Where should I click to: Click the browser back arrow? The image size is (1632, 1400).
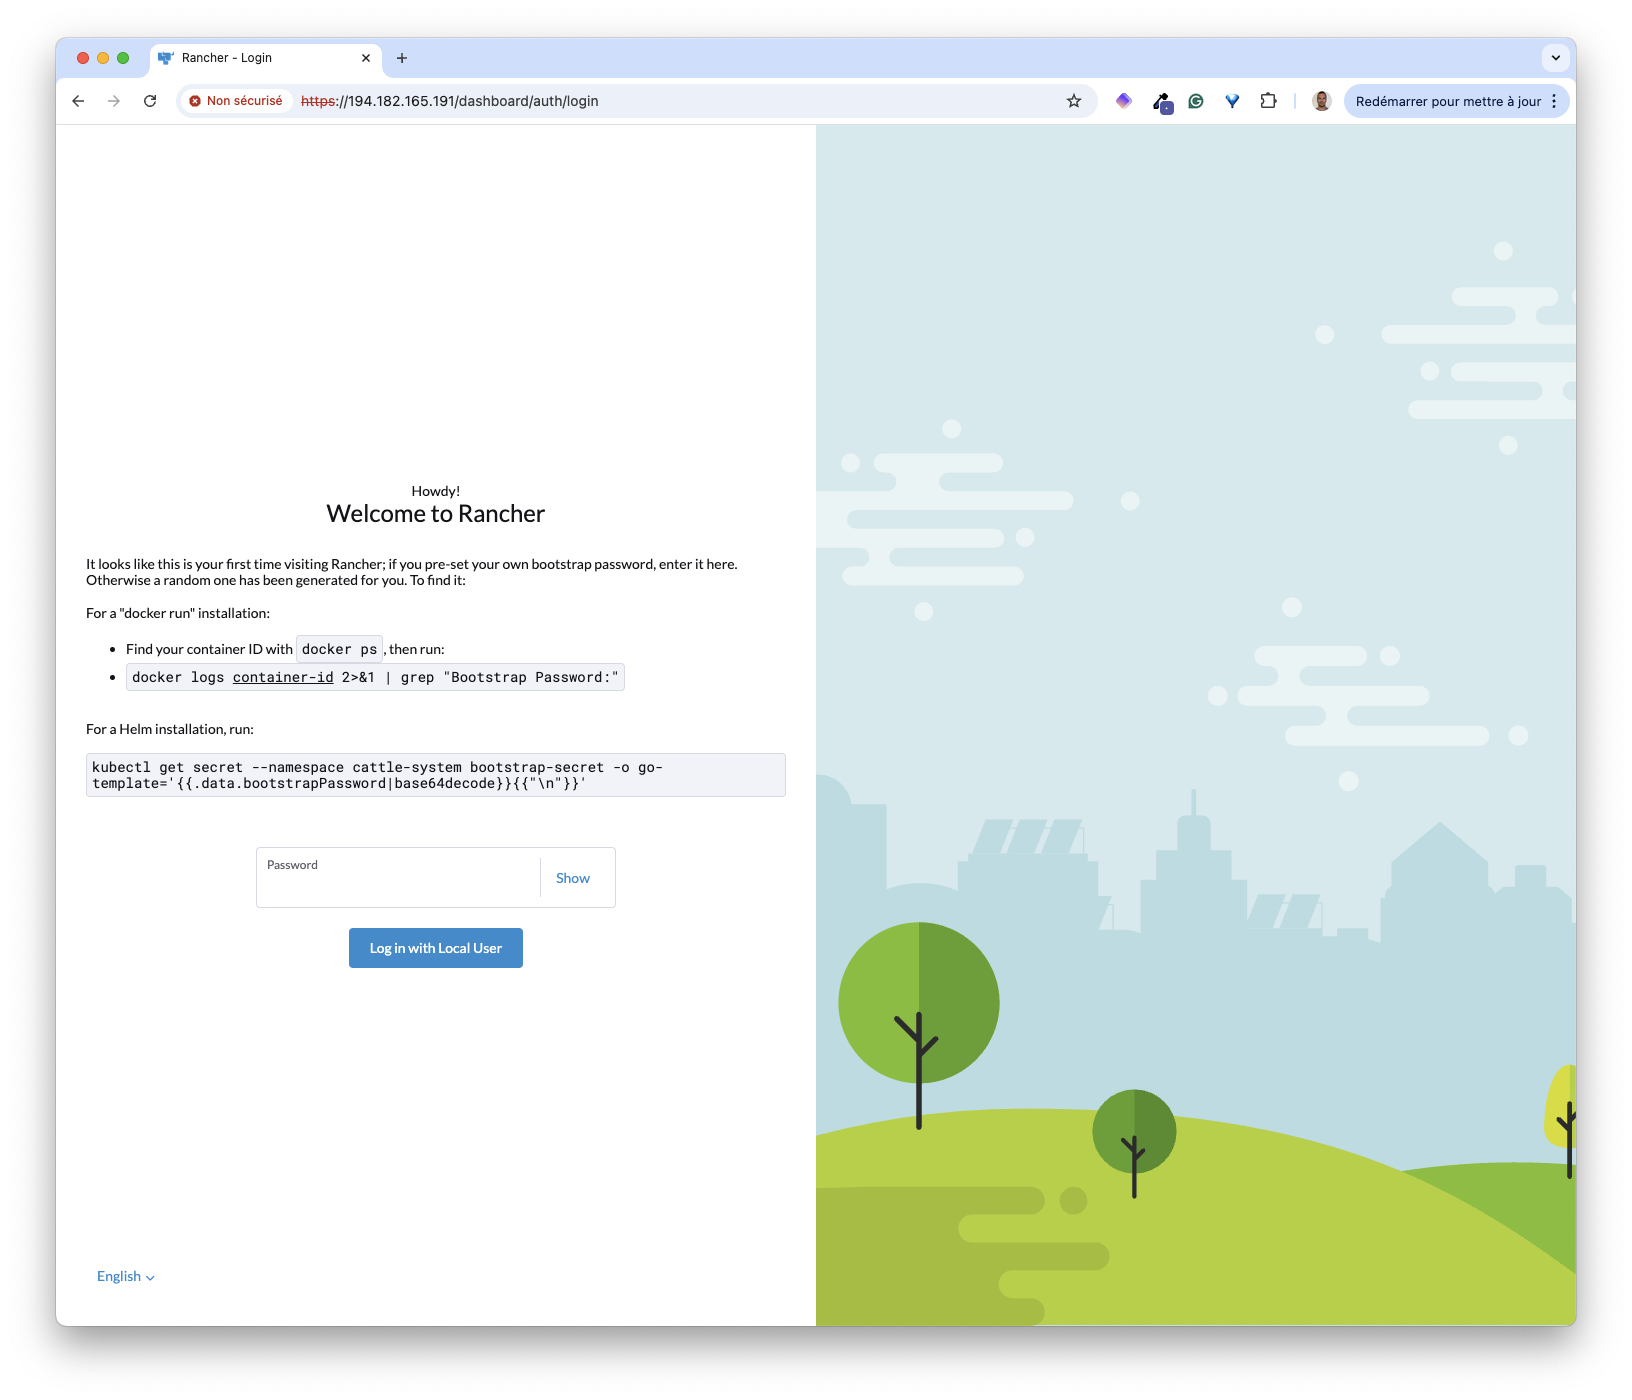(78, 101)
